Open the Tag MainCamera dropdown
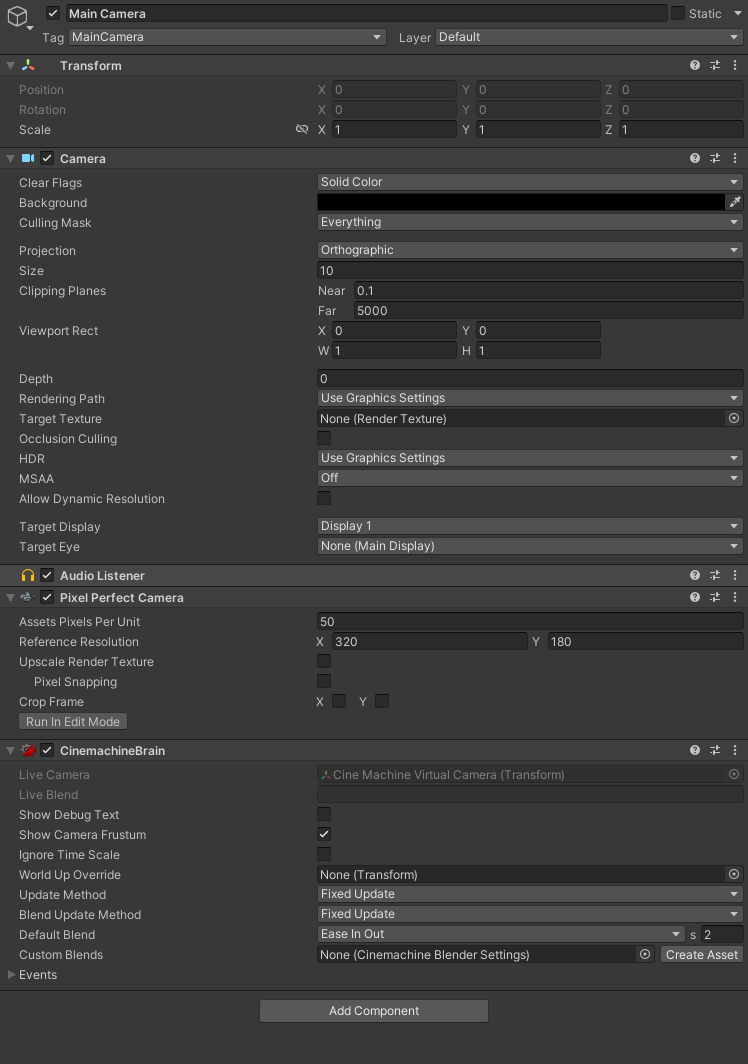This screenshot has width=748, height=1064. (x=227, y=37)
